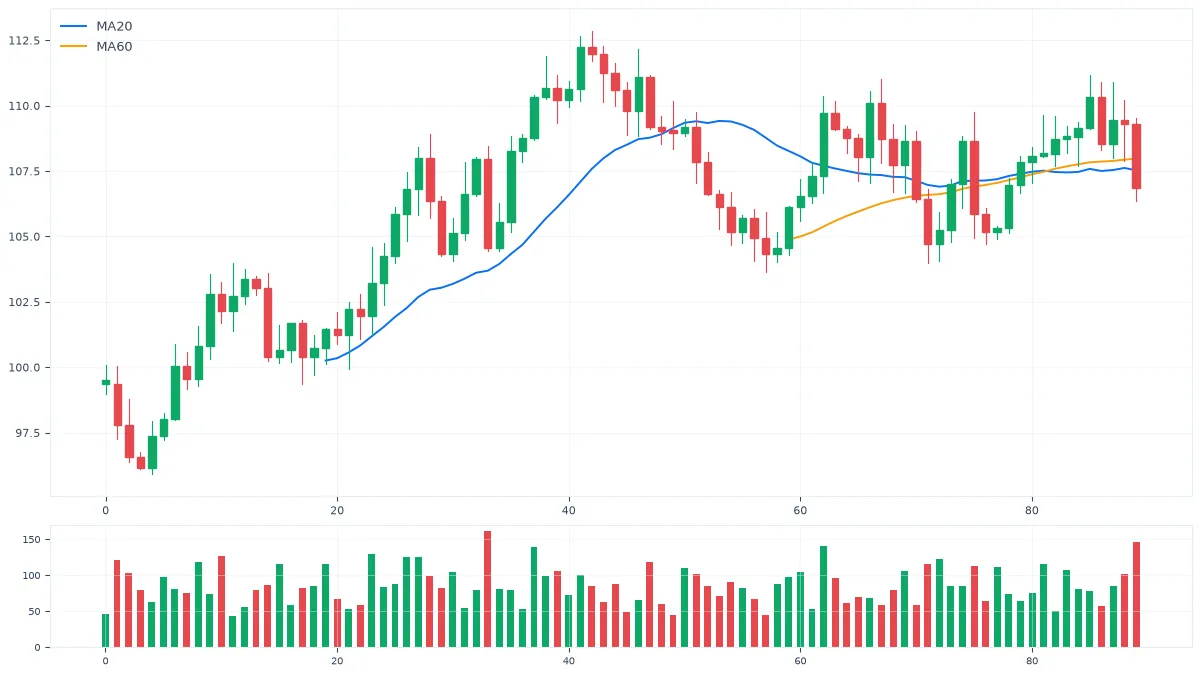Screen dimensions: 1200x675
Task: Select the tallest red volume bar near index 33
Action: (488, 589)
